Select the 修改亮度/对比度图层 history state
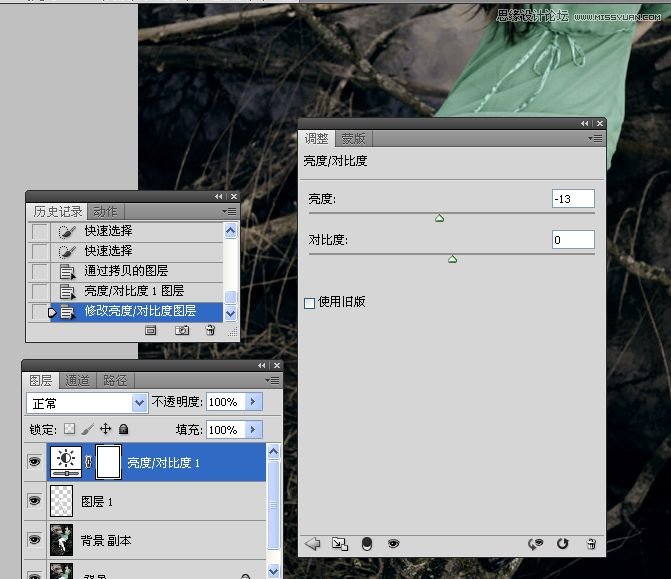 [x=137, y=311]
